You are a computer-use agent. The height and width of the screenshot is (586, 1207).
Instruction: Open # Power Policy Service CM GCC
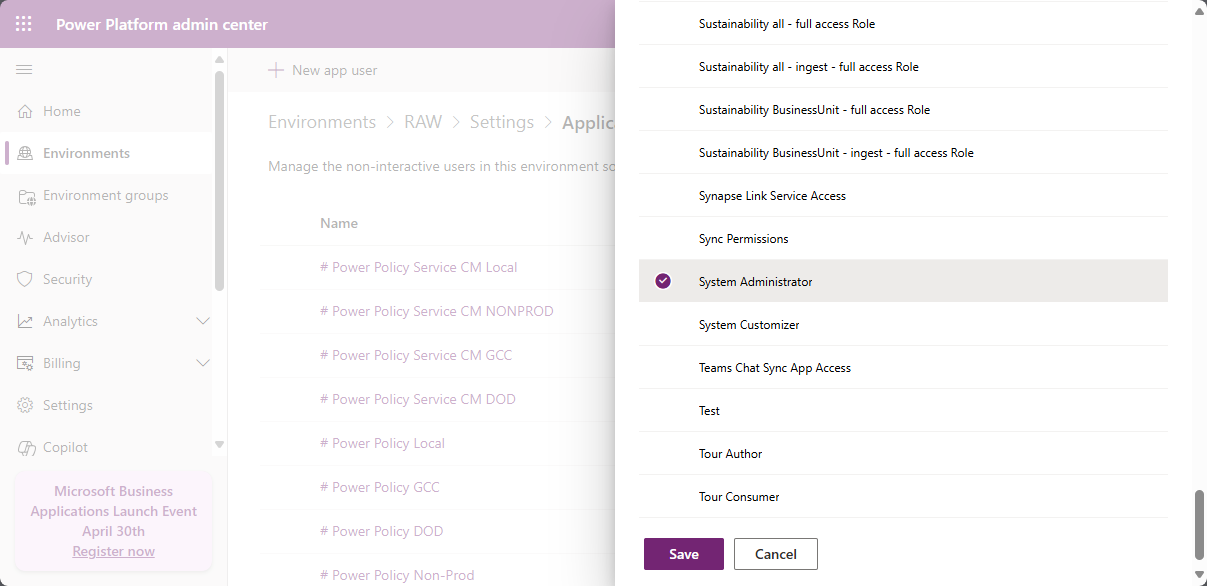(416, 355)
